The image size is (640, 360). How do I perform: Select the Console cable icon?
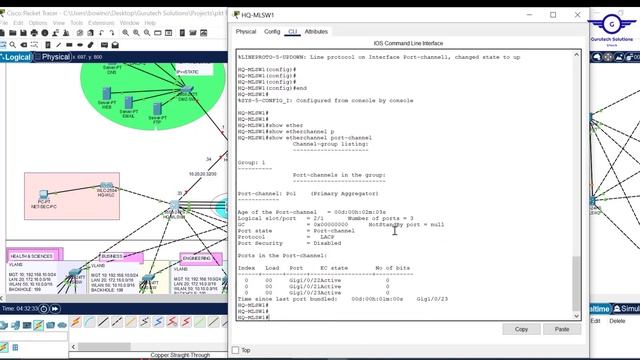[x=90, y=322]
